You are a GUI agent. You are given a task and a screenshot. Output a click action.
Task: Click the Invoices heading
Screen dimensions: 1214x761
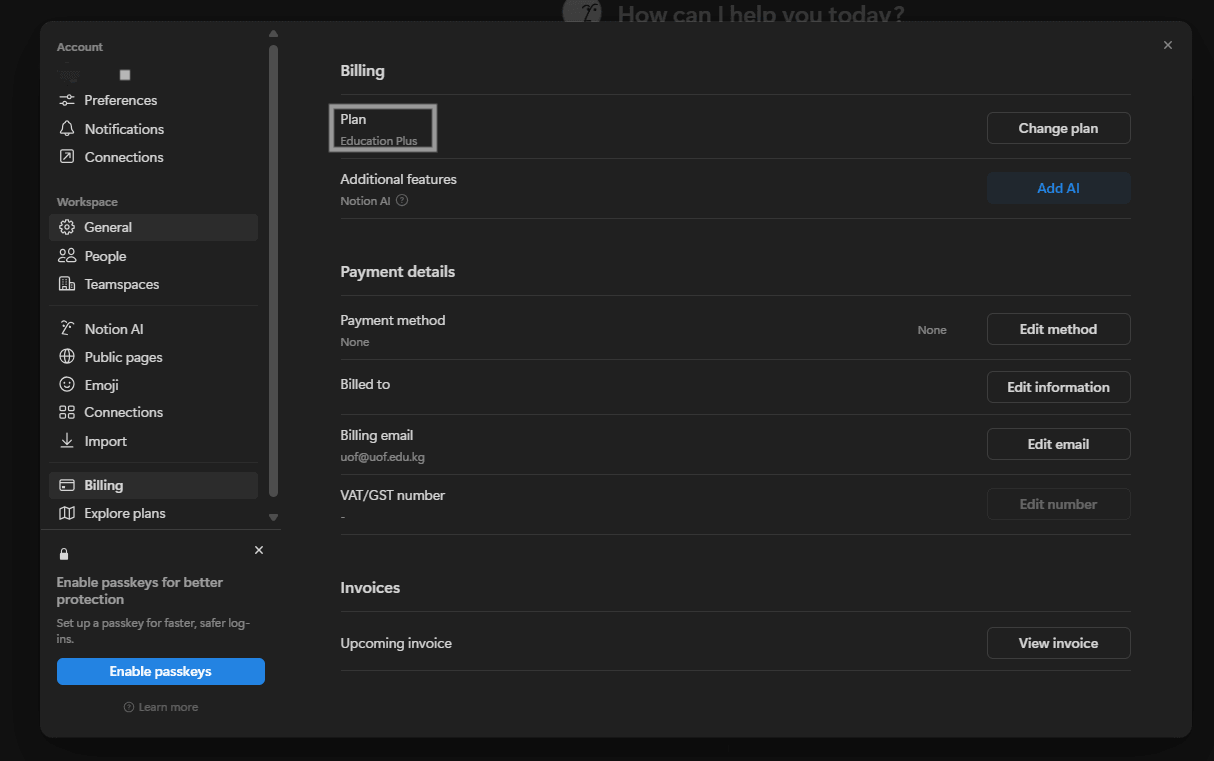coord(370,588)
